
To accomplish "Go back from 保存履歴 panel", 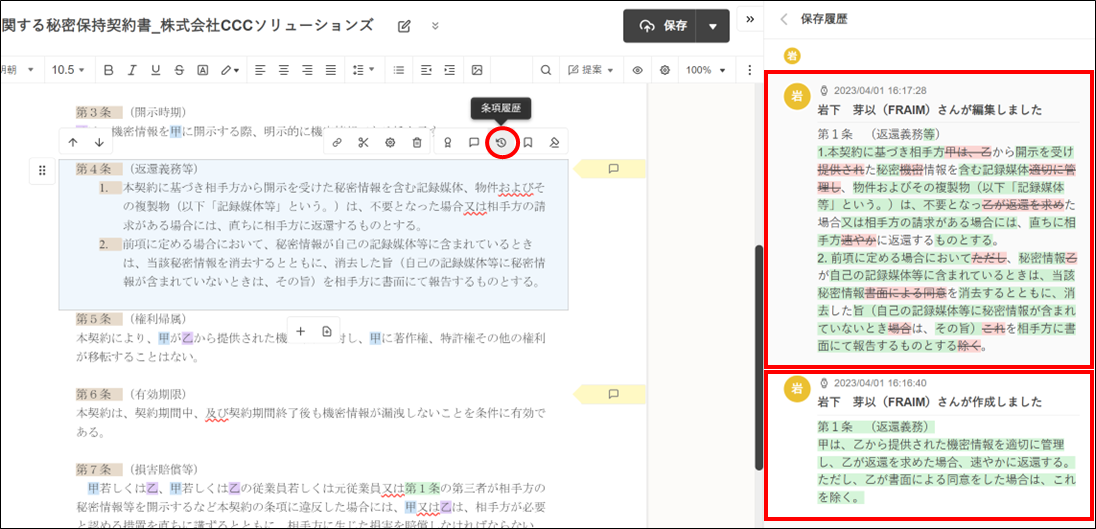I will [784, 19].
